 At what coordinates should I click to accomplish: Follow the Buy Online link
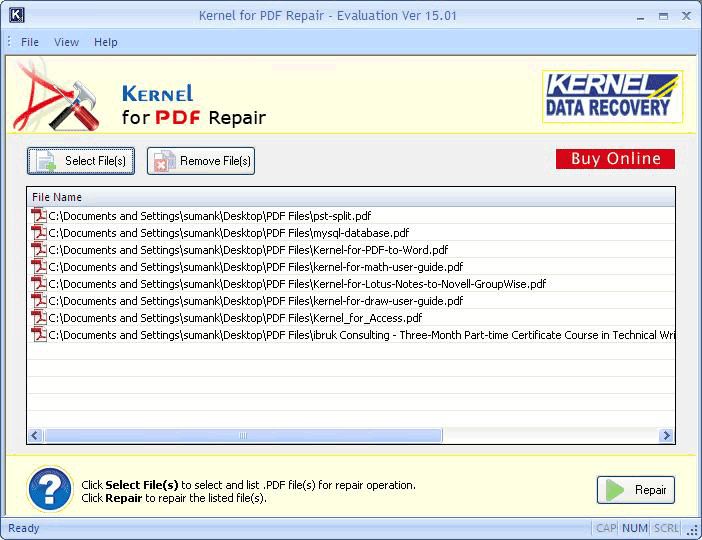tap(615, 159)
